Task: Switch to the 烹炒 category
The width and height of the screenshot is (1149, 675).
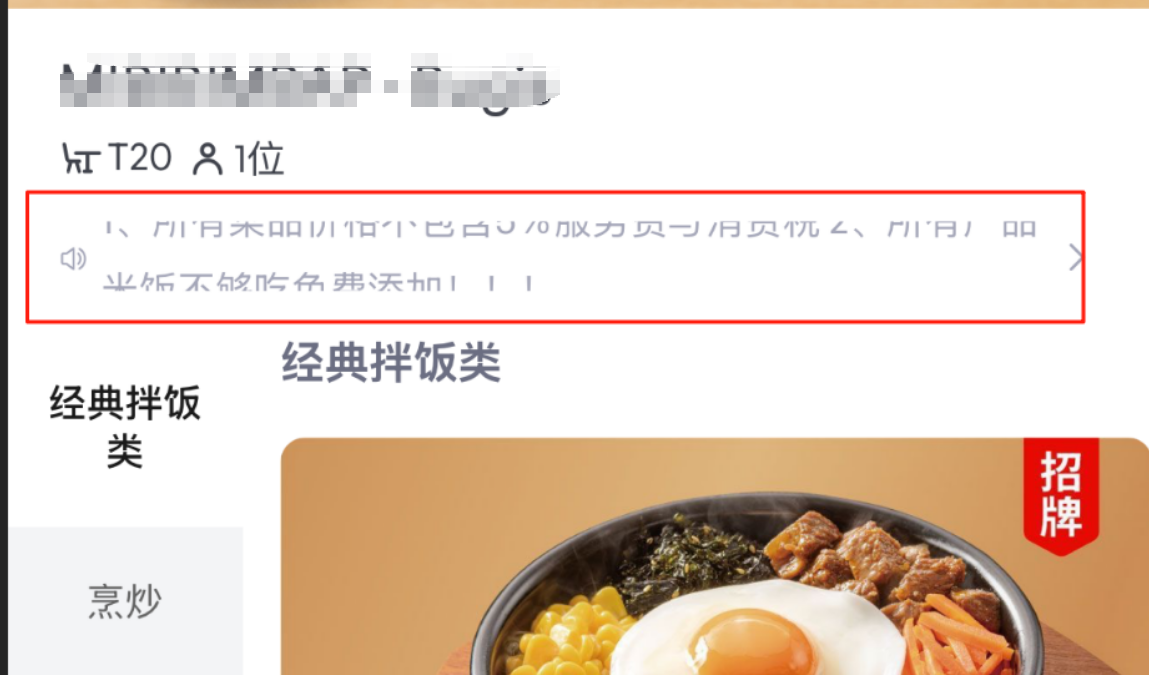Action: click(x=125, y=601)
